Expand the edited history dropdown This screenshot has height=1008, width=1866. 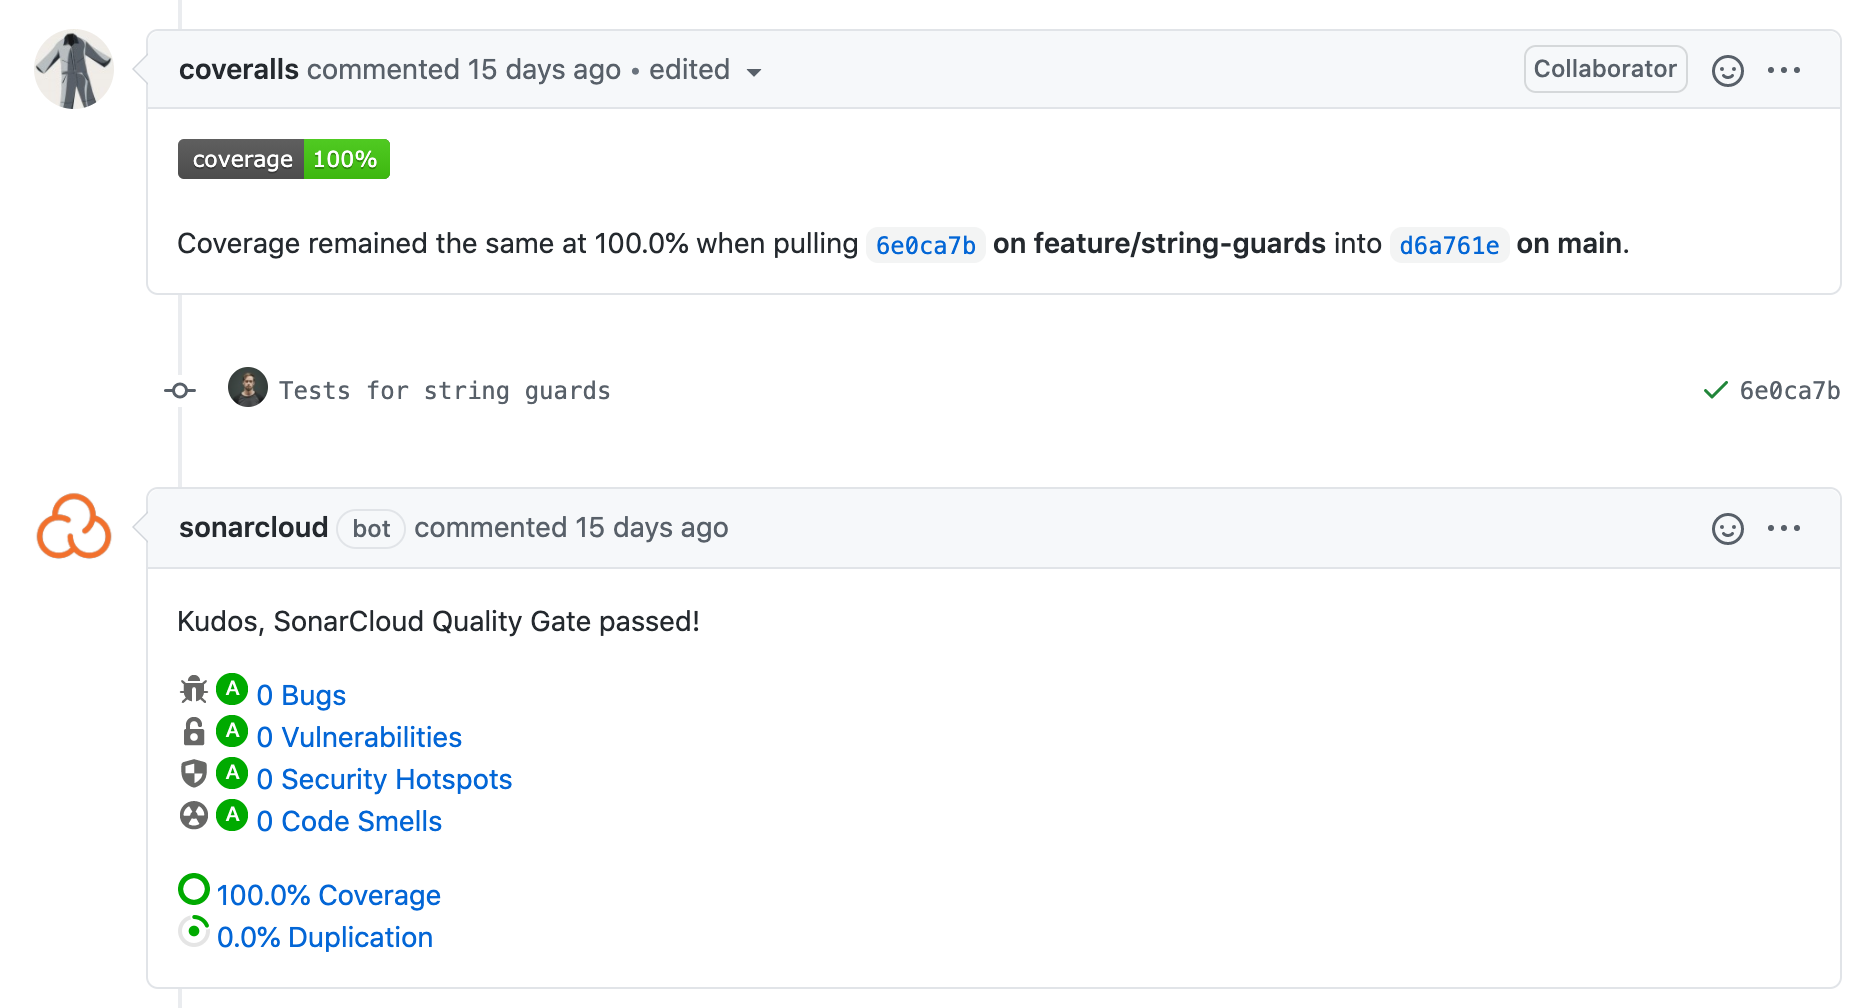753,72
